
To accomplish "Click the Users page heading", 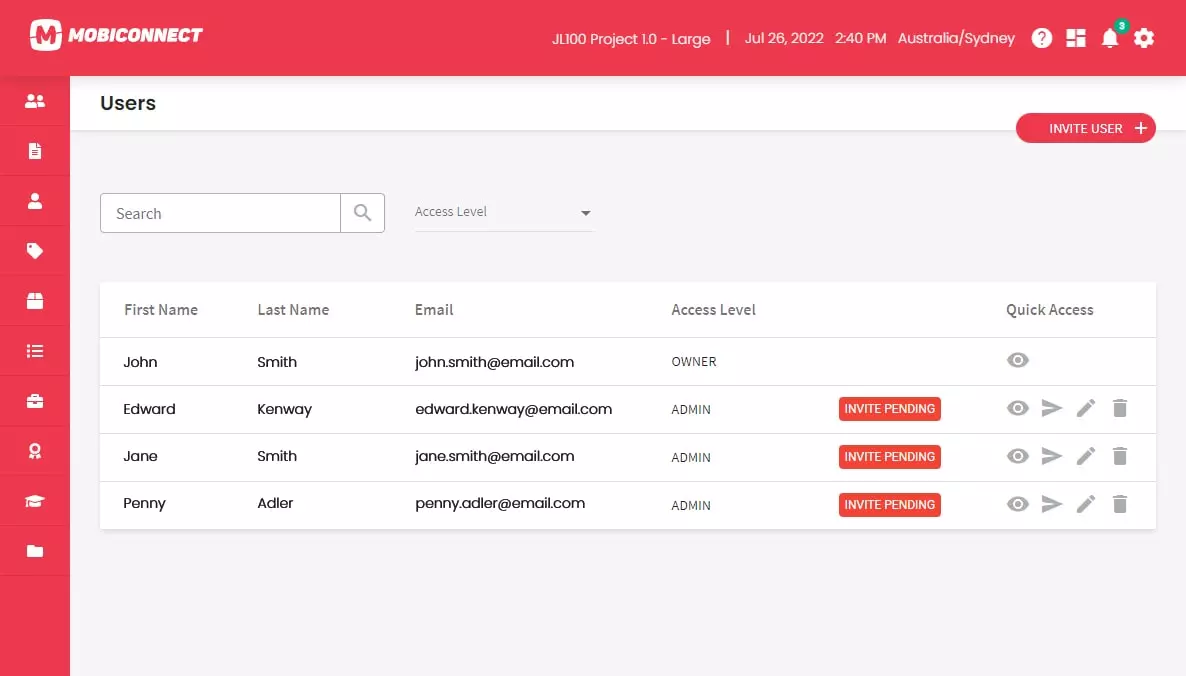I will (128, 103).
